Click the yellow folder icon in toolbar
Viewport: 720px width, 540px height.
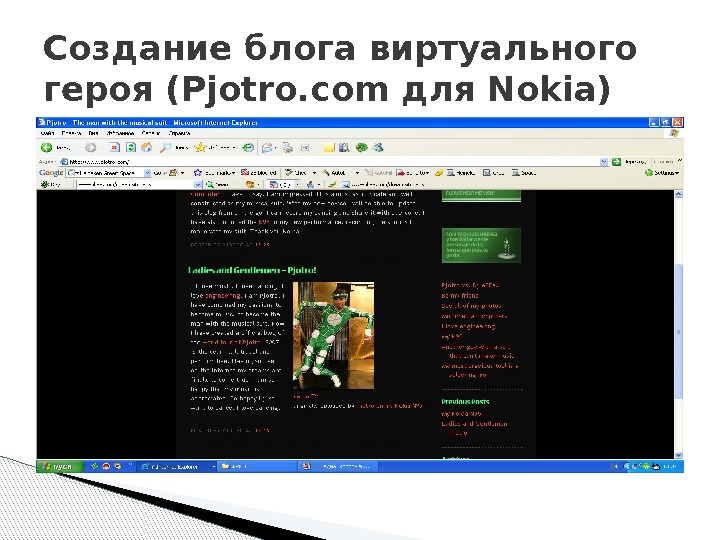(329, 147)
